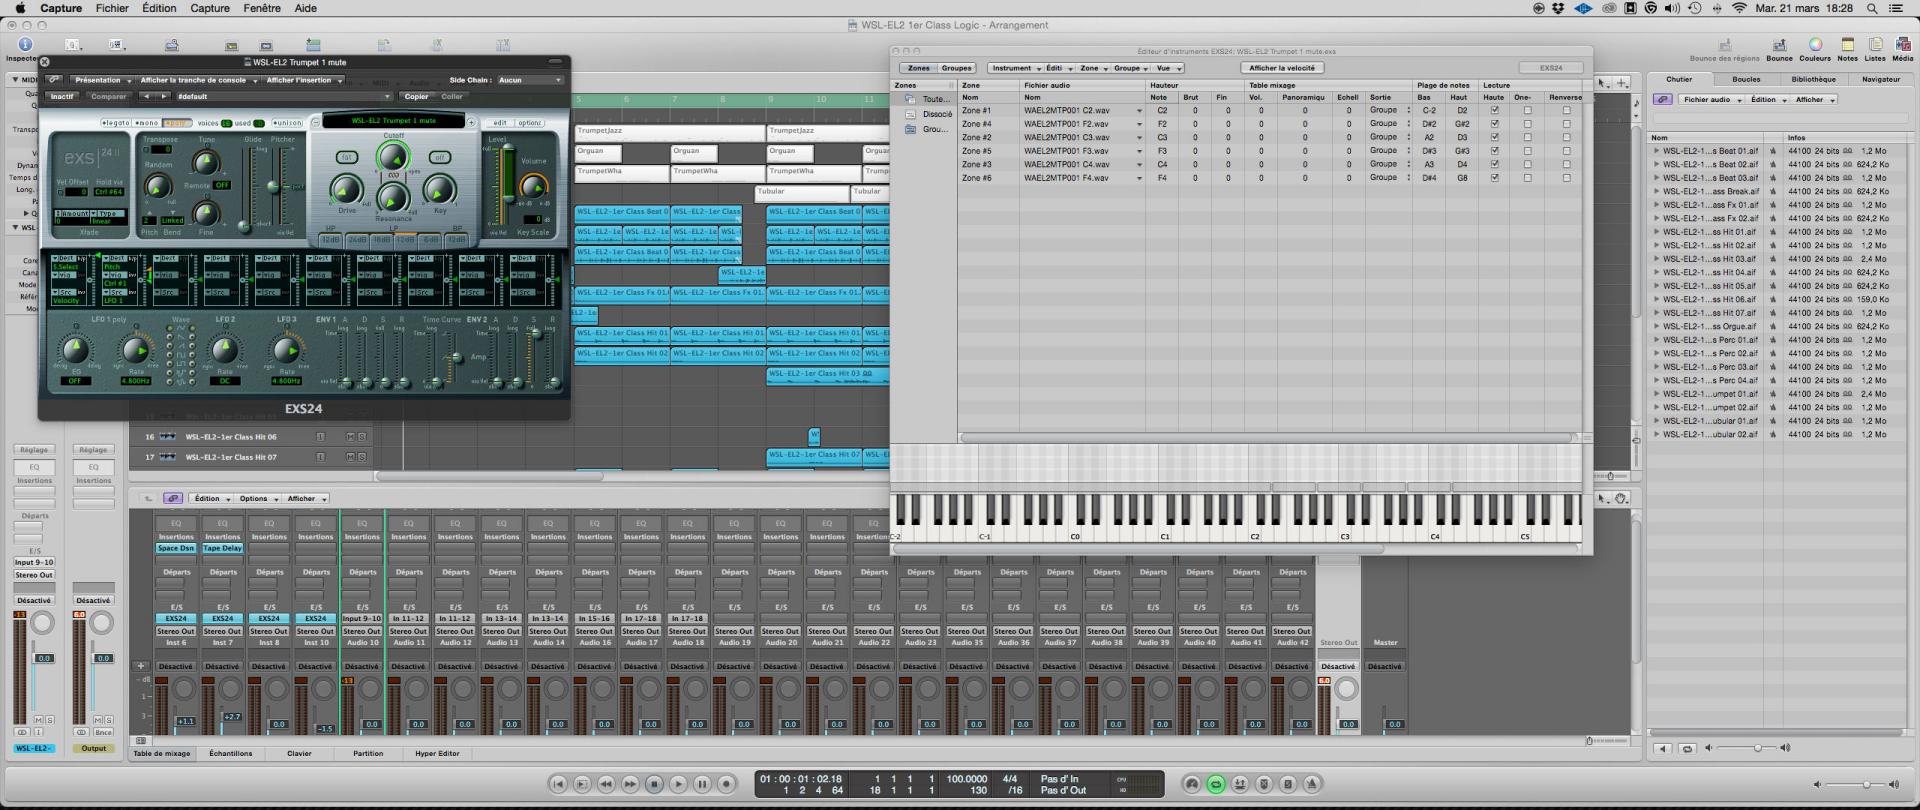This screenshot has height=810, width=1920.
Task: Click the Dropbox icon in menu bar
Action: (1558, 8)
